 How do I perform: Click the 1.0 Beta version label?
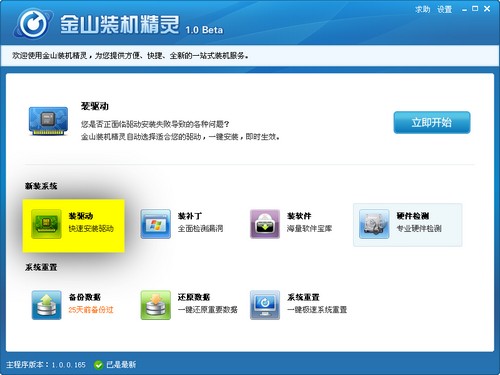tap(204, 30)
